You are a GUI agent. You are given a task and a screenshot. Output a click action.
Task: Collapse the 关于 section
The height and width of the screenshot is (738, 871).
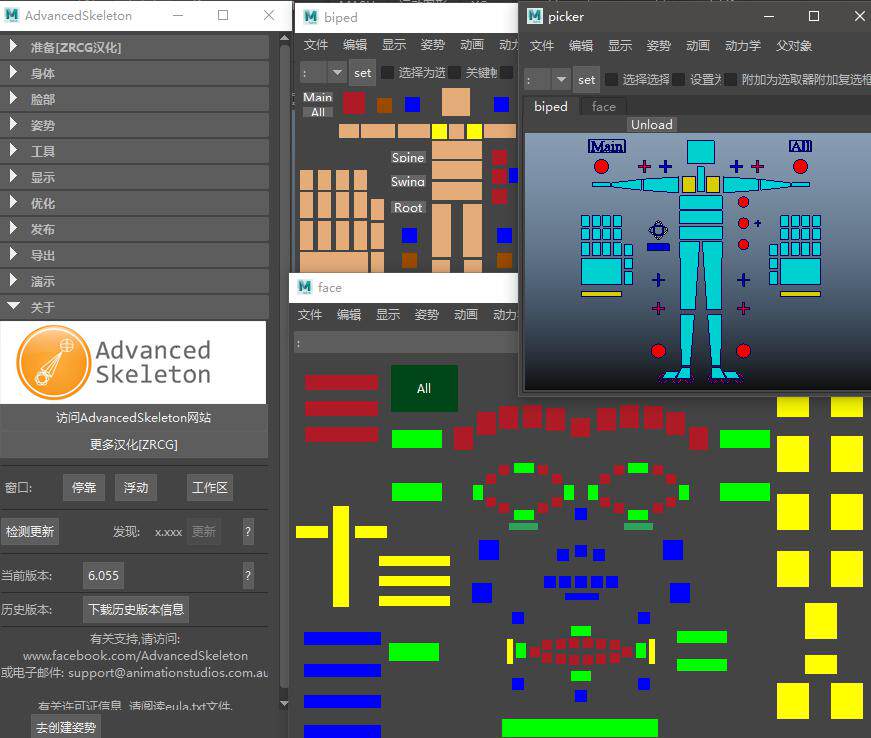(134, 307)
